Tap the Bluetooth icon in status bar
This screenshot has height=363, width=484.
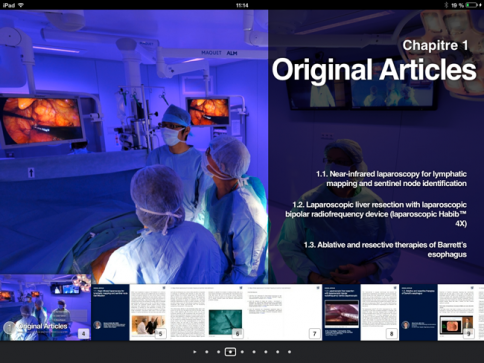446,5
